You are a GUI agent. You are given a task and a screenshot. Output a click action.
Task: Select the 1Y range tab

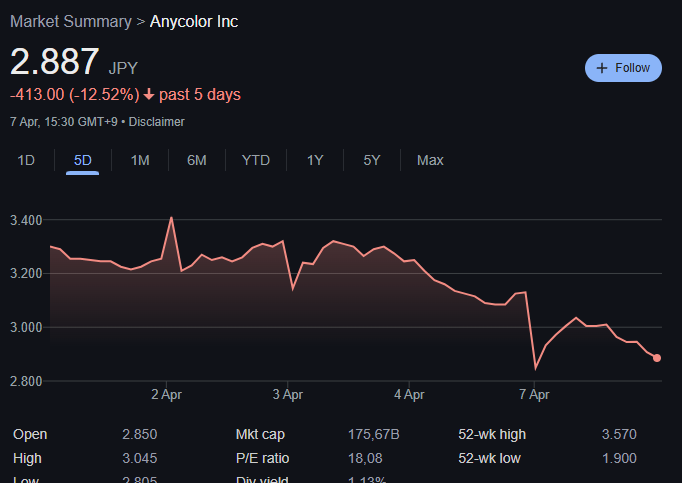point(315,160)
